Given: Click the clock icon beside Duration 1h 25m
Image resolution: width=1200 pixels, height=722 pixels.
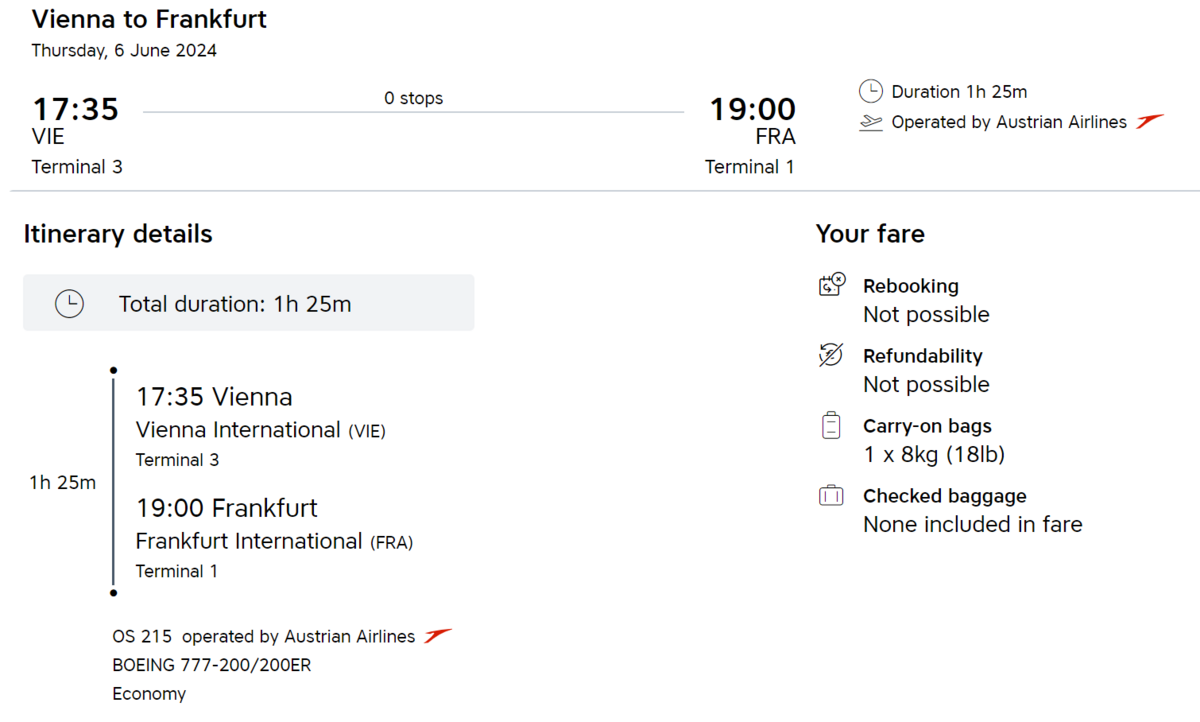Looking at the screenshot, I should pyautogui.click(x=871, y=92).
